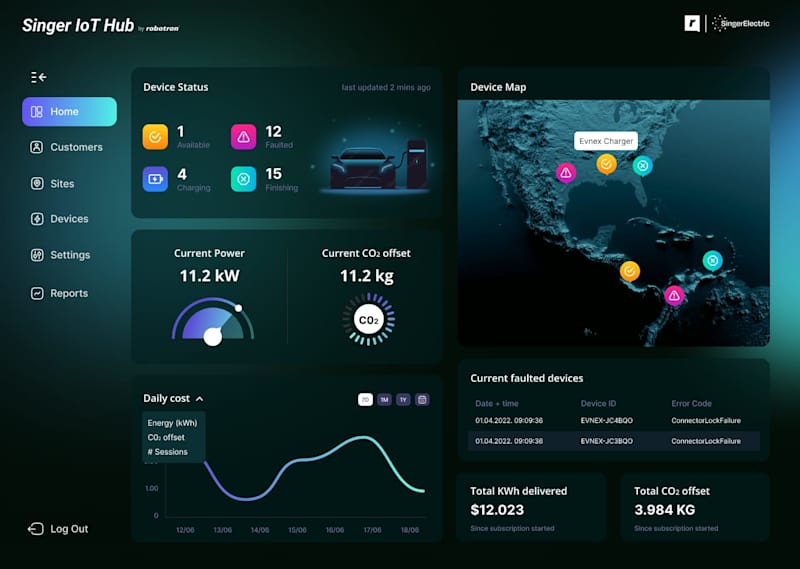Click the 13/06 axis date label
Screen dimensions: 800x569
tap(222, 530)
